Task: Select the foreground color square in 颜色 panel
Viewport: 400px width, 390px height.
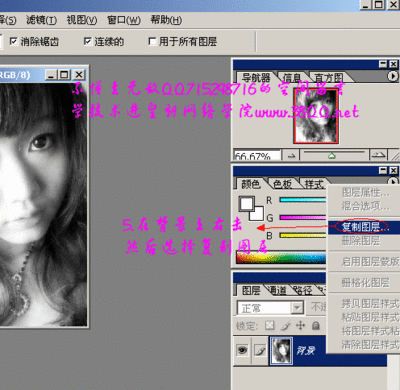Action: [x=246, y=203]
